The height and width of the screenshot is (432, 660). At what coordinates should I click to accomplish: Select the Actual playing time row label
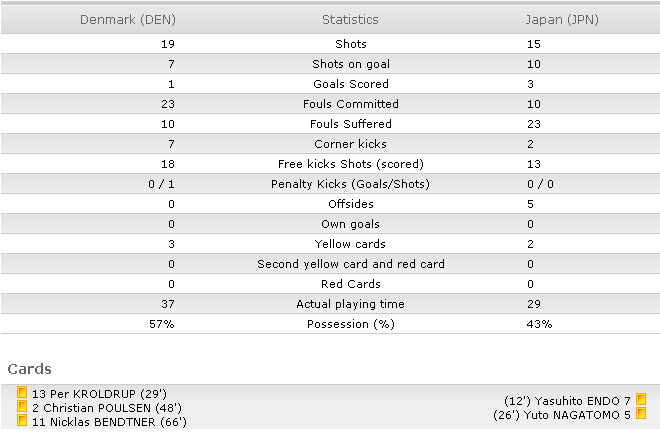click(350, 304)
